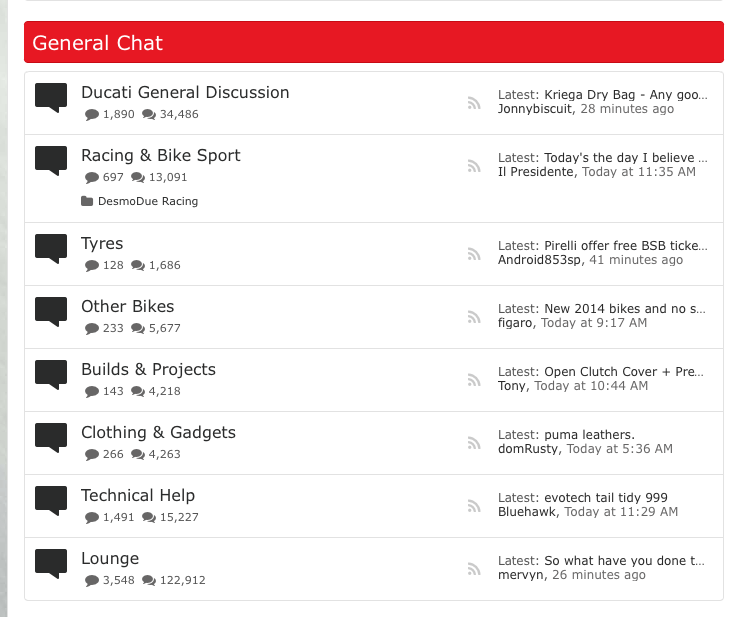Go to the Technical Help forum
Screen dimensions: 737x617
138,496
